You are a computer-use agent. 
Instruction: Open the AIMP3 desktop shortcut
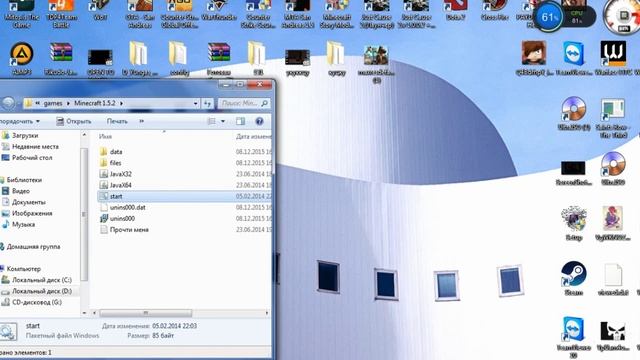[x=22, y=58]
